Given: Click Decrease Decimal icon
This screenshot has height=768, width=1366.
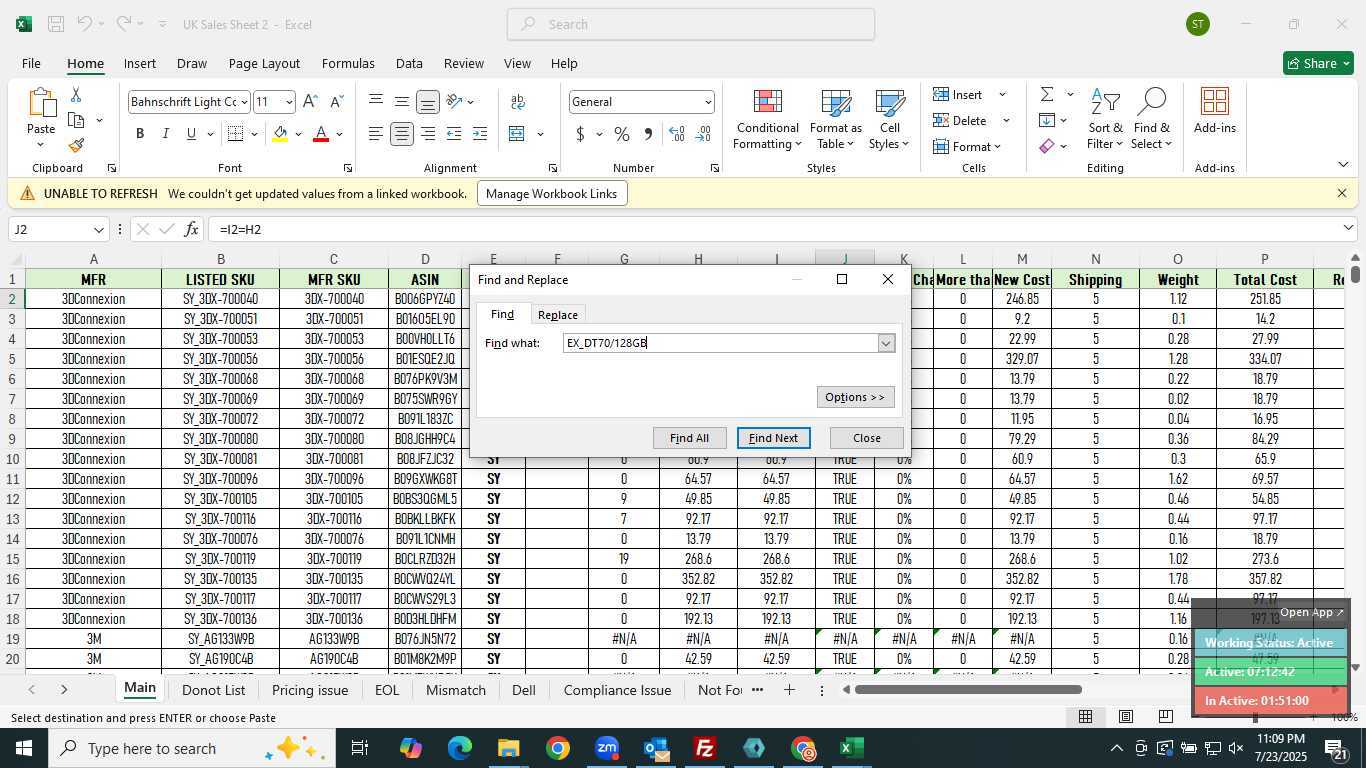Looking at the screenshot, I should click(x=703, y=134).
